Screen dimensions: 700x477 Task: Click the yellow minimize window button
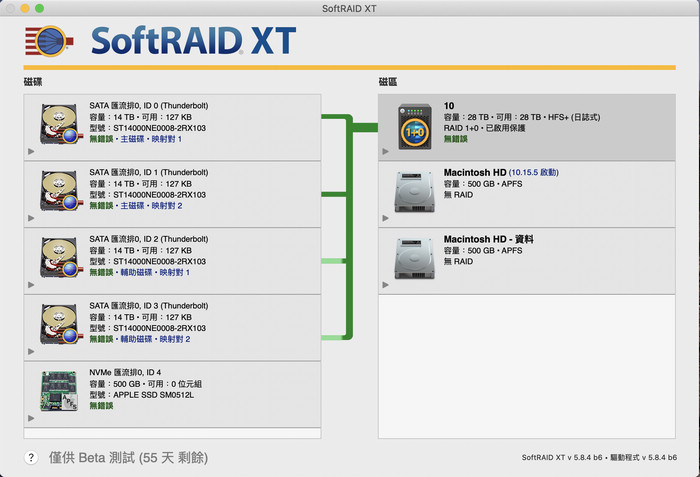pos(25,8)
